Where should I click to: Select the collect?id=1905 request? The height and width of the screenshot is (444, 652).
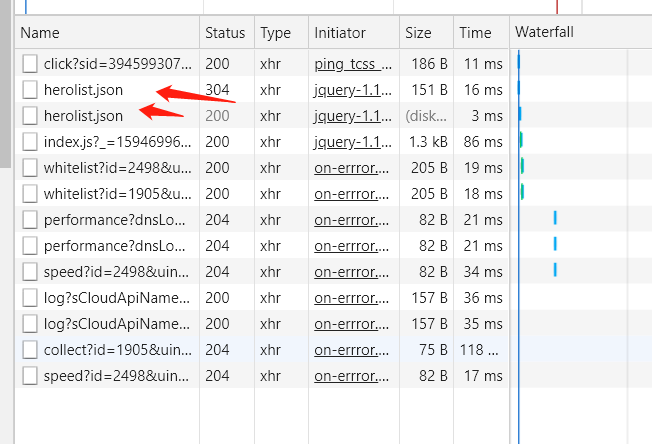(118, 350)
